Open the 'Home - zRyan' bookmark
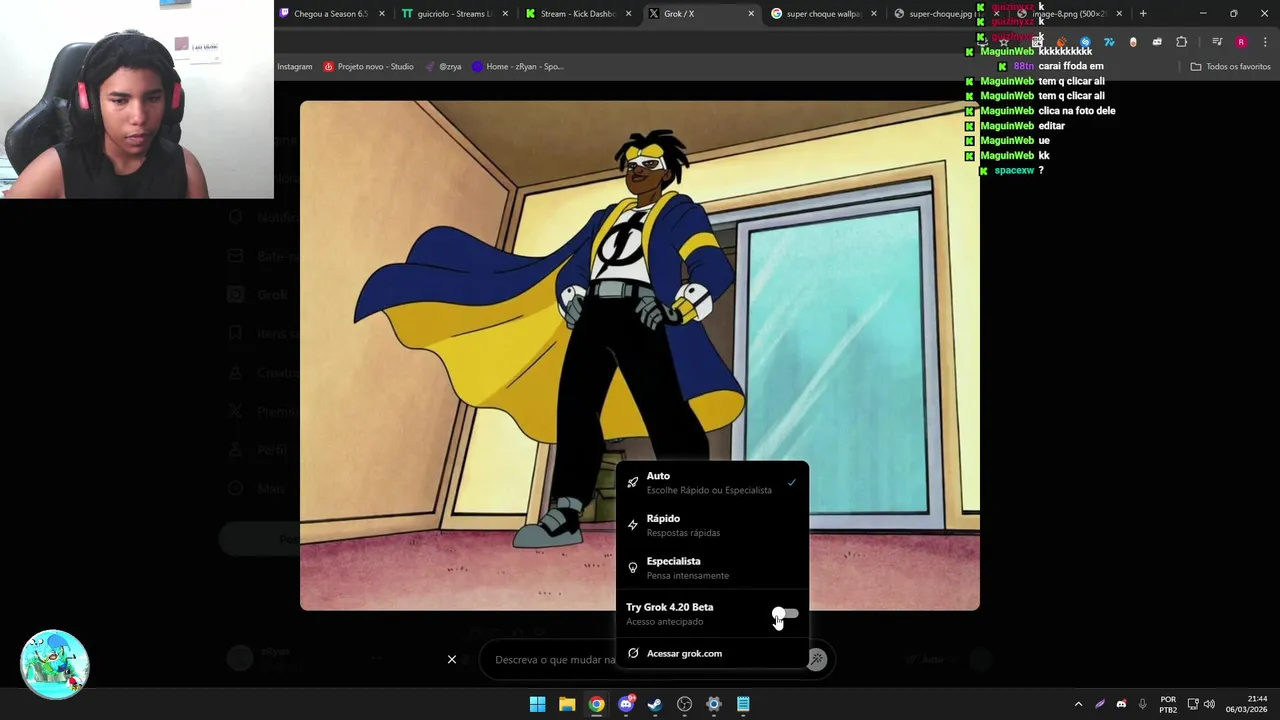The height and width of the screenshot is (720, 1280). pyautogui.click(x=518, y=66)
